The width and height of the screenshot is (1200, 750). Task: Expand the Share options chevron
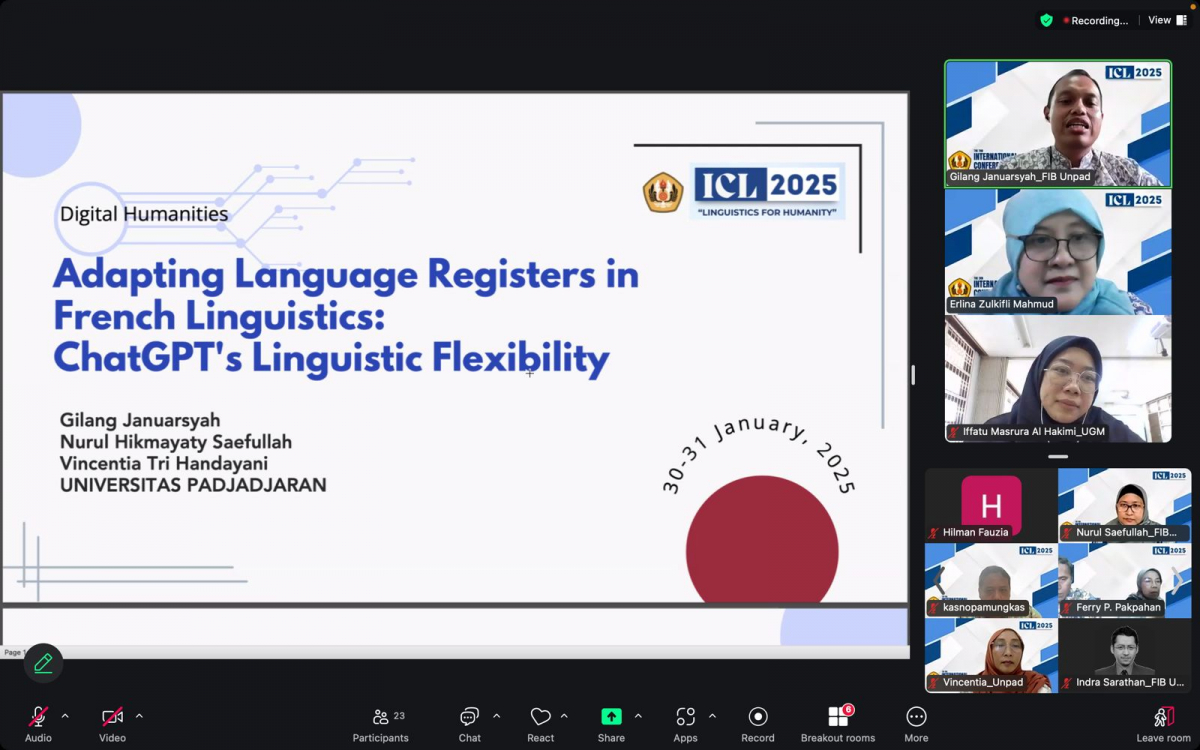click(x=638, y=716)
